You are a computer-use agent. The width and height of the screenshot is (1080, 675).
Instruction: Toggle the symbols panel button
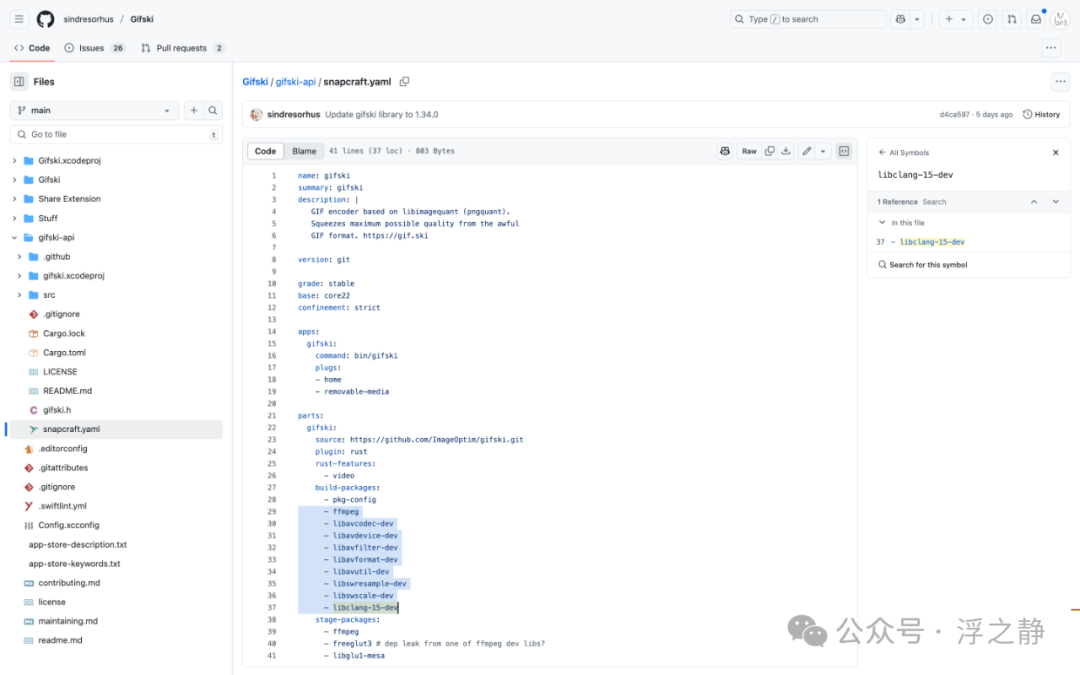(844, 151)
